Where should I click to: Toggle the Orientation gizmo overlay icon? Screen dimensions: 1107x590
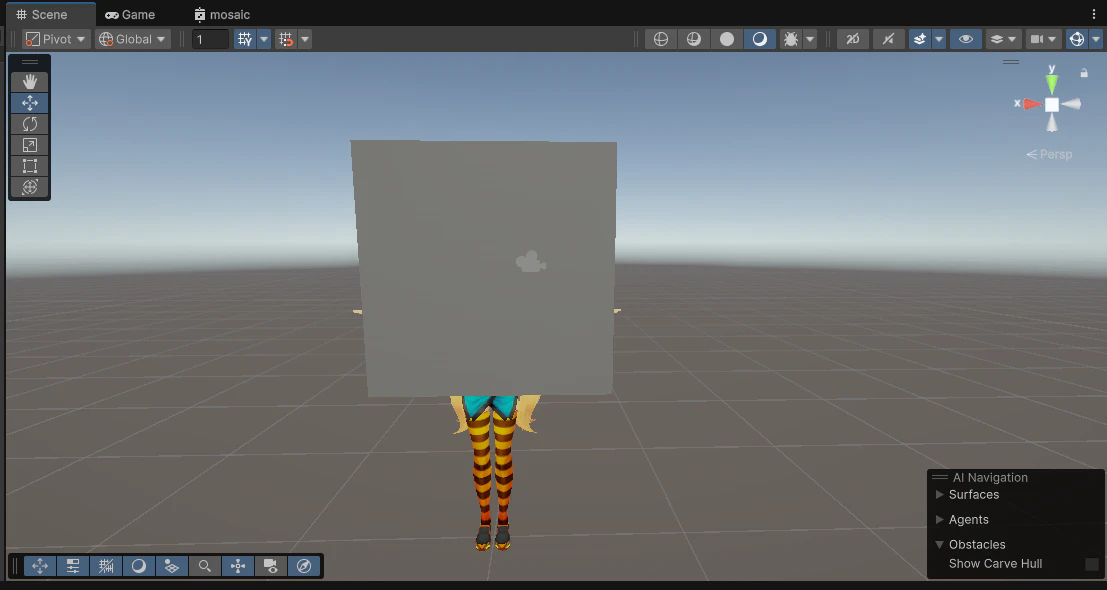238,566
